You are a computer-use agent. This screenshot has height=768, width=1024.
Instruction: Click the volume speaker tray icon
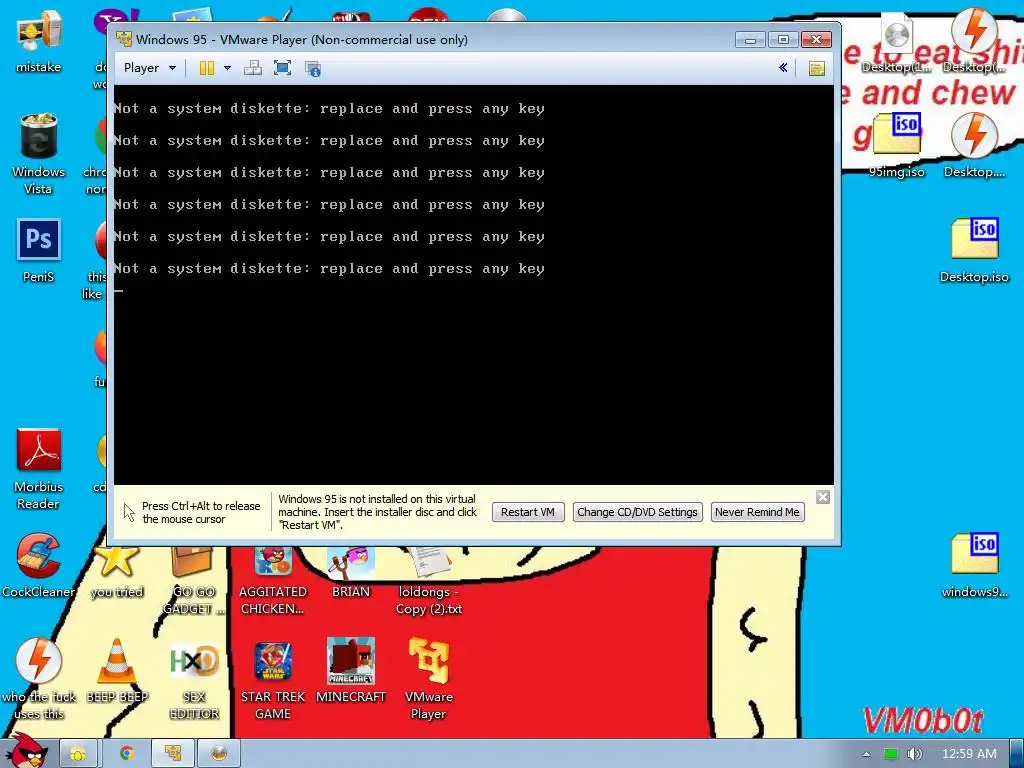(x=914, y=754)
